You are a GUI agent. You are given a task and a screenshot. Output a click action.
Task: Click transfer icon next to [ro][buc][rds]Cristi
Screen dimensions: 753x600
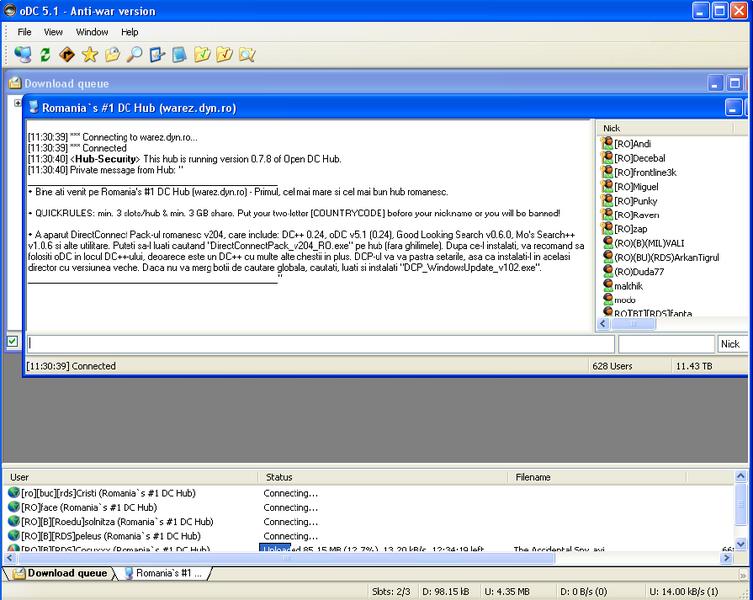13,492
